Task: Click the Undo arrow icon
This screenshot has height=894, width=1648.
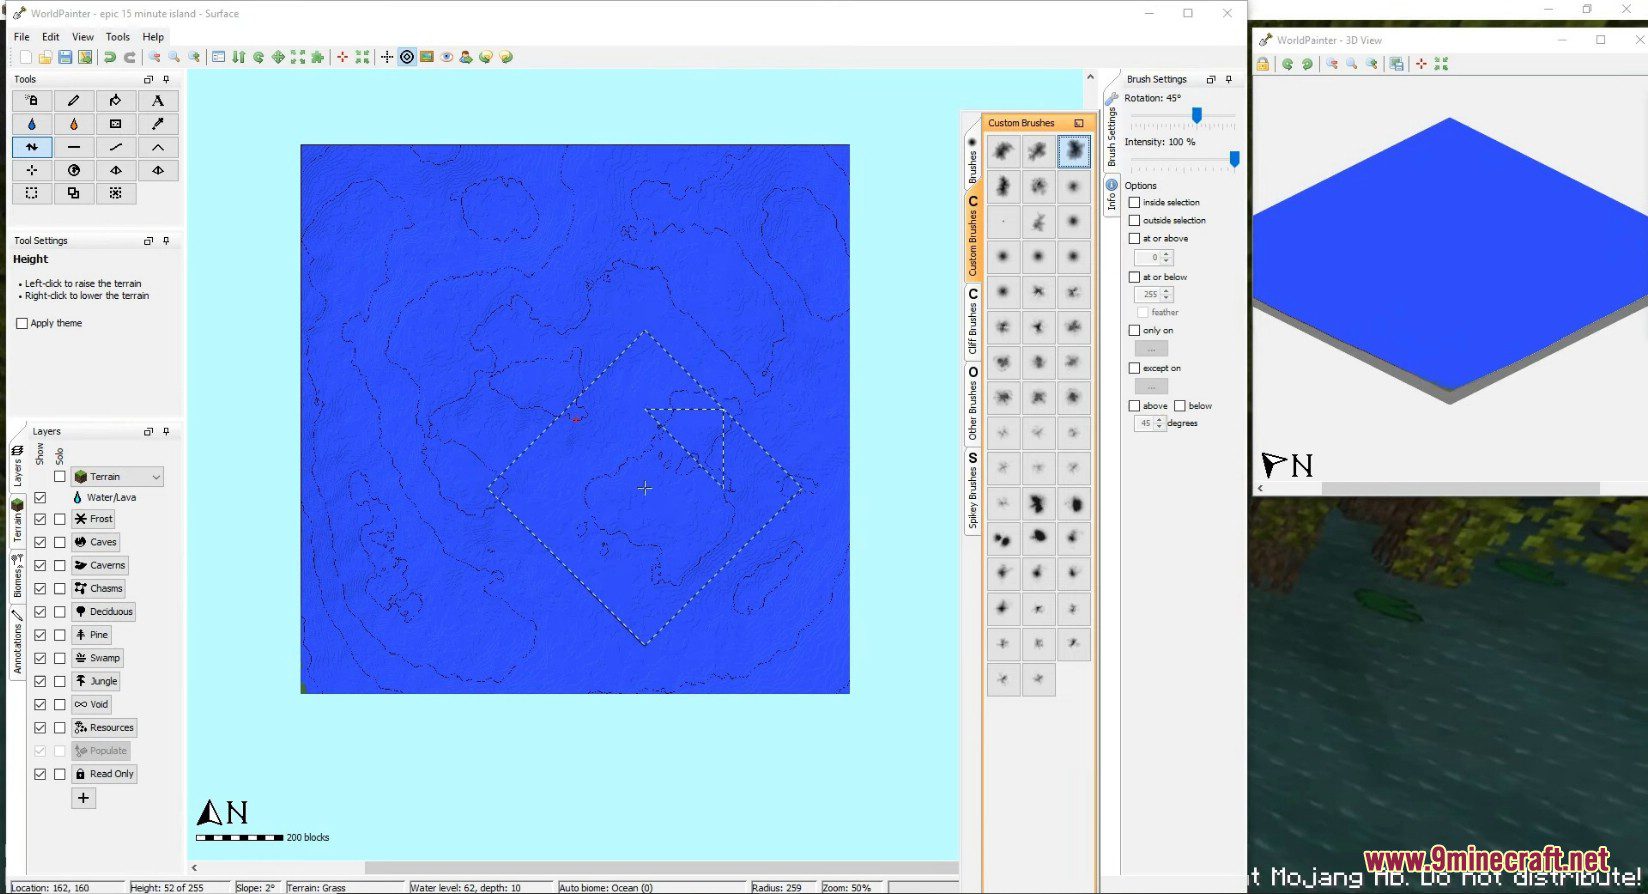Action: [x=110, y=57]
